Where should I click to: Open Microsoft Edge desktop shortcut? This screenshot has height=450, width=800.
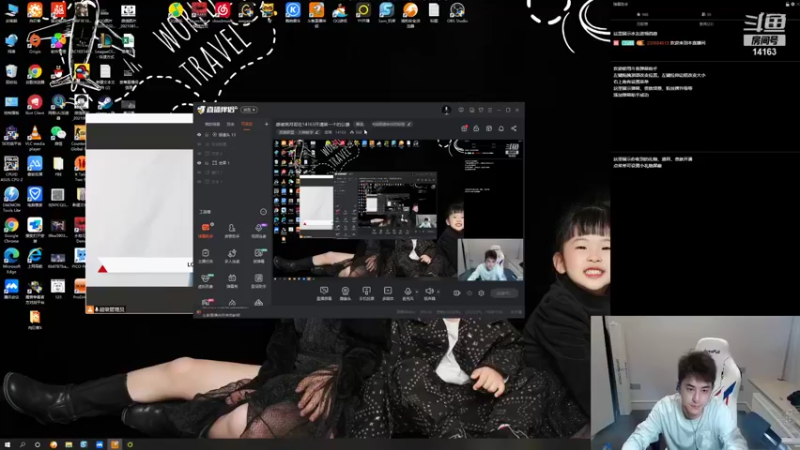point(11,259)
